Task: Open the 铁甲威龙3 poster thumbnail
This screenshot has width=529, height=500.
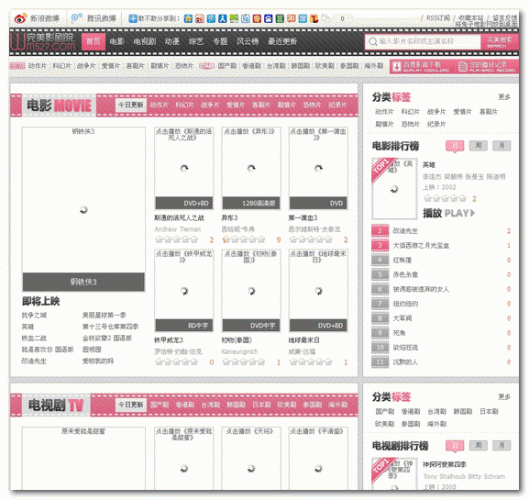Action: (184, 291)
